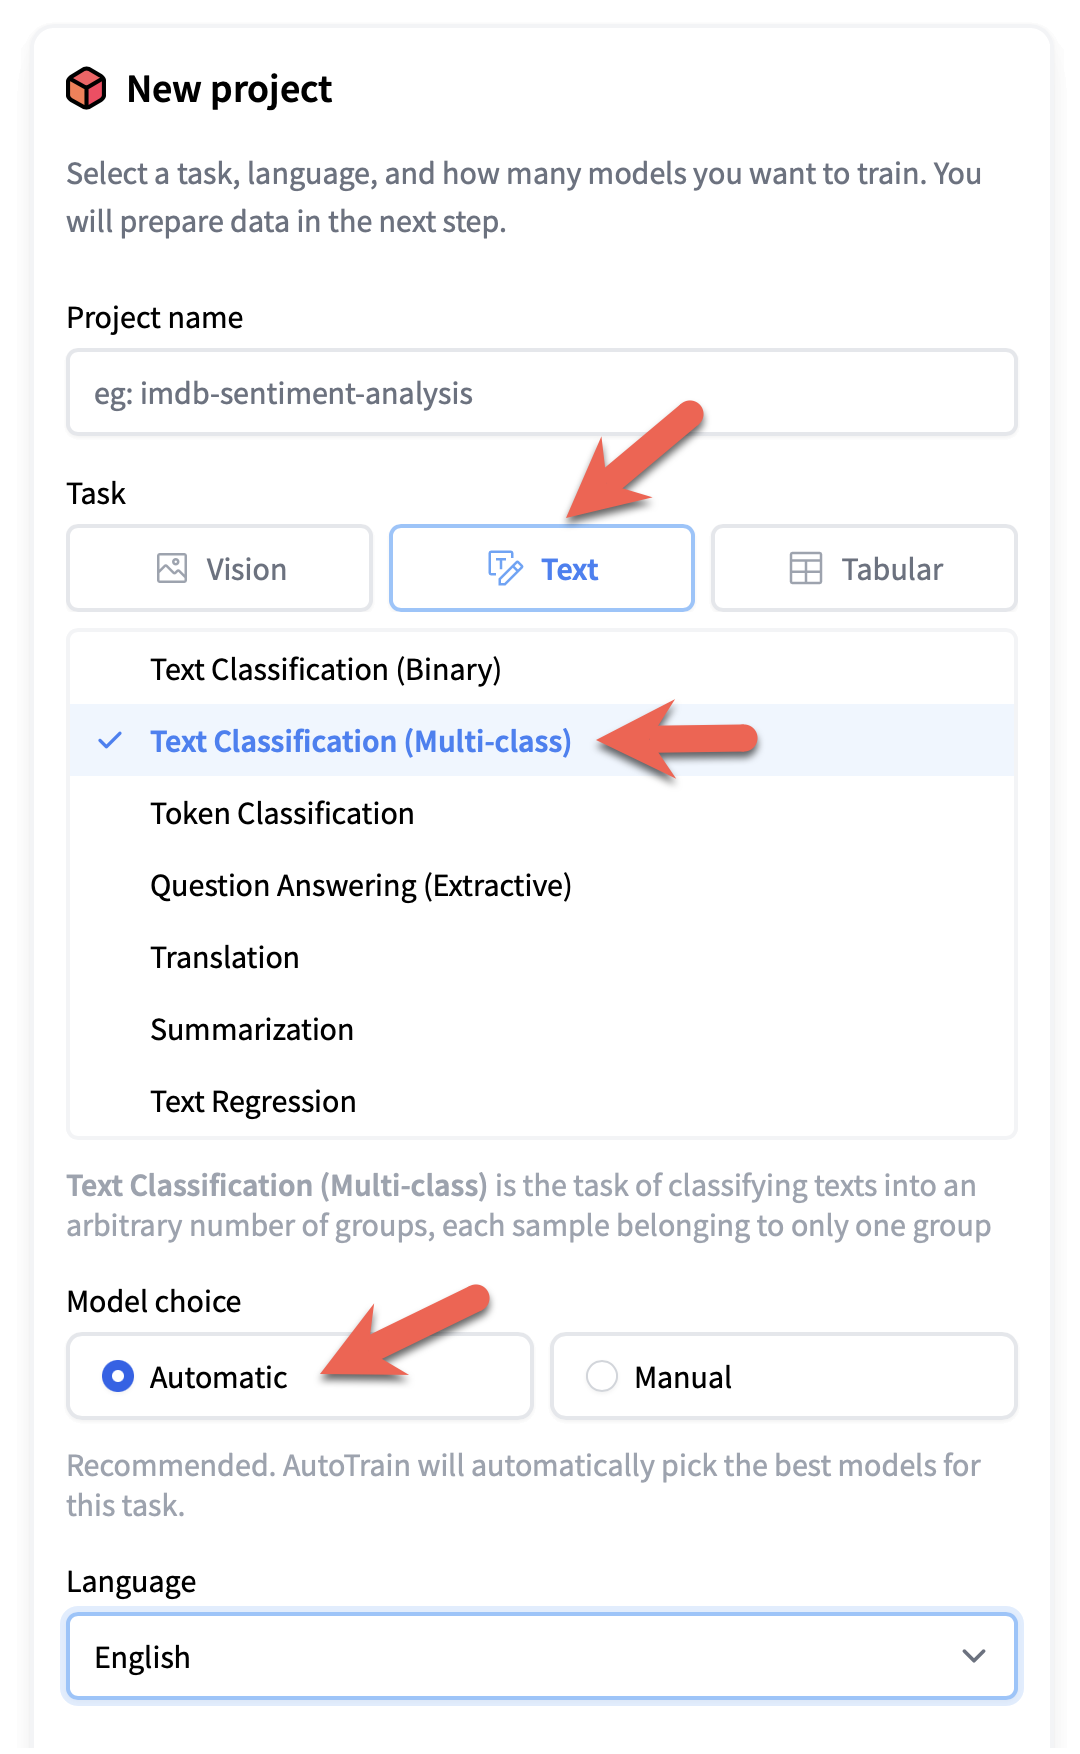Choose the Text Regression task

pos(253,1101)
